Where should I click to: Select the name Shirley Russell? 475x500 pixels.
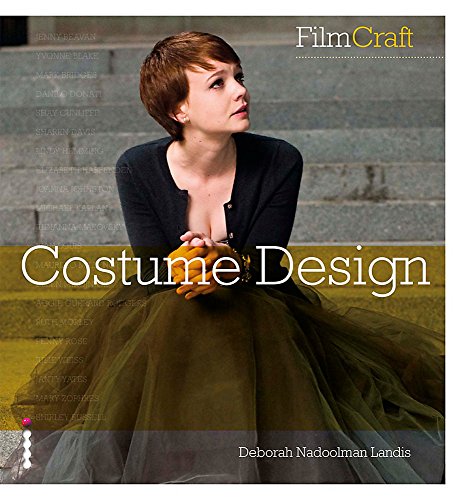[71, 417]
